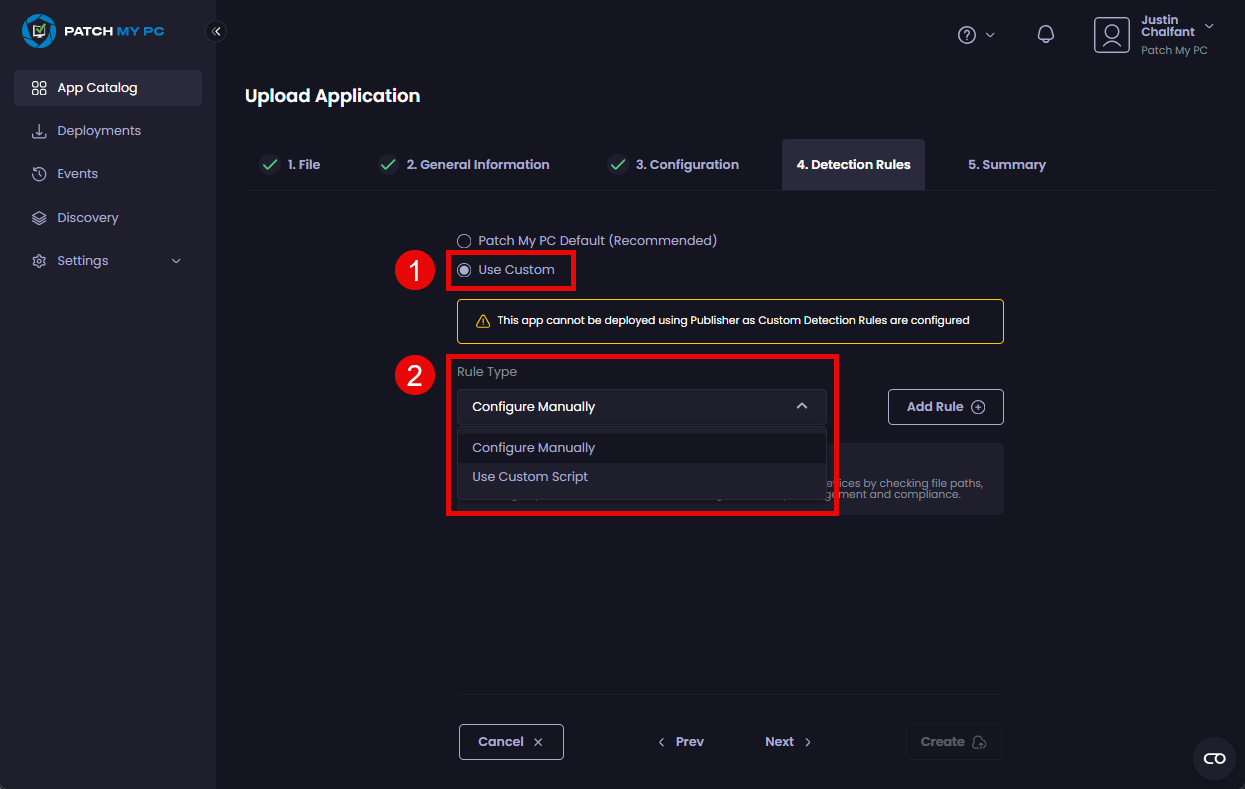The height and width of the screenshot is (789, 1245).
Task: Click Next to proceed to summary
Action: [x=788, y=742]
